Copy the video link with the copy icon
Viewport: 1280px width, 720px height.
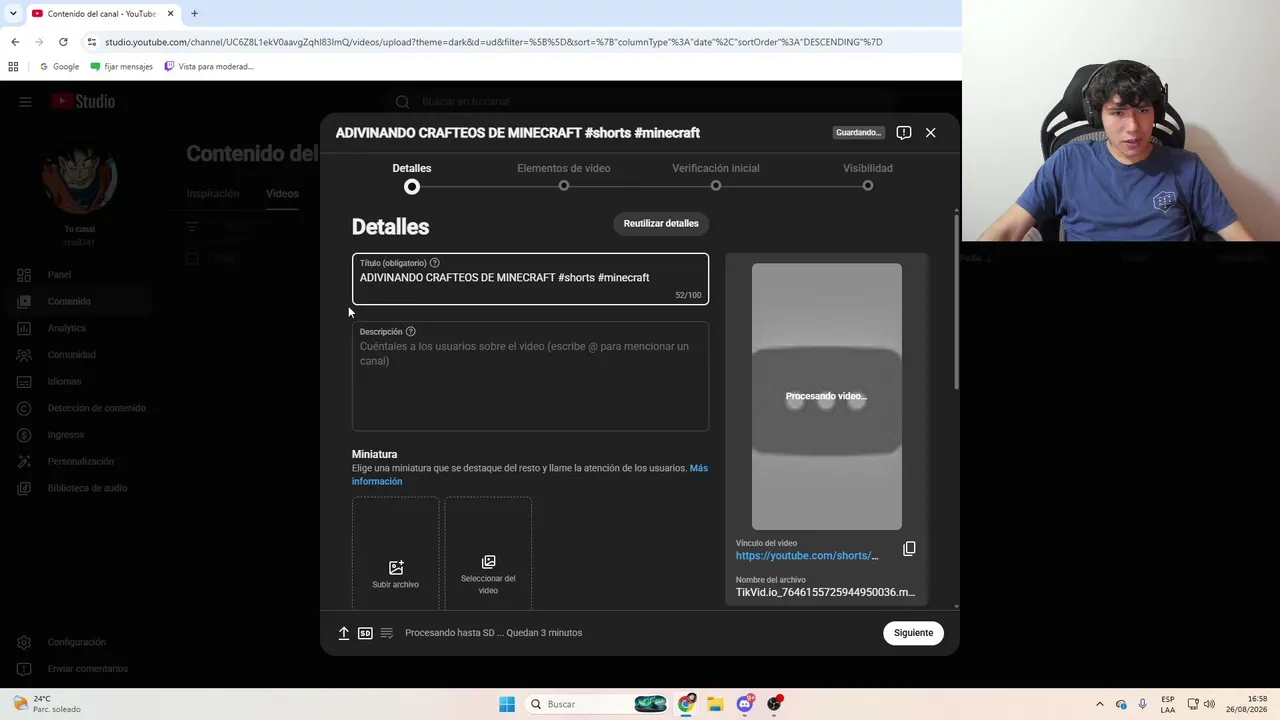909,549
